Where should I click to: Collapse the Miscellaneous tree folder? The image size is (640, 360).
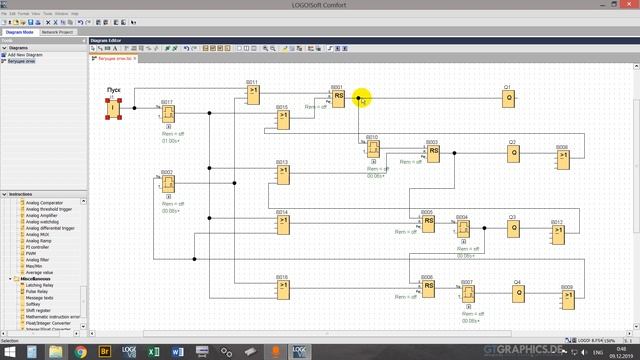[x=11, y=279]
